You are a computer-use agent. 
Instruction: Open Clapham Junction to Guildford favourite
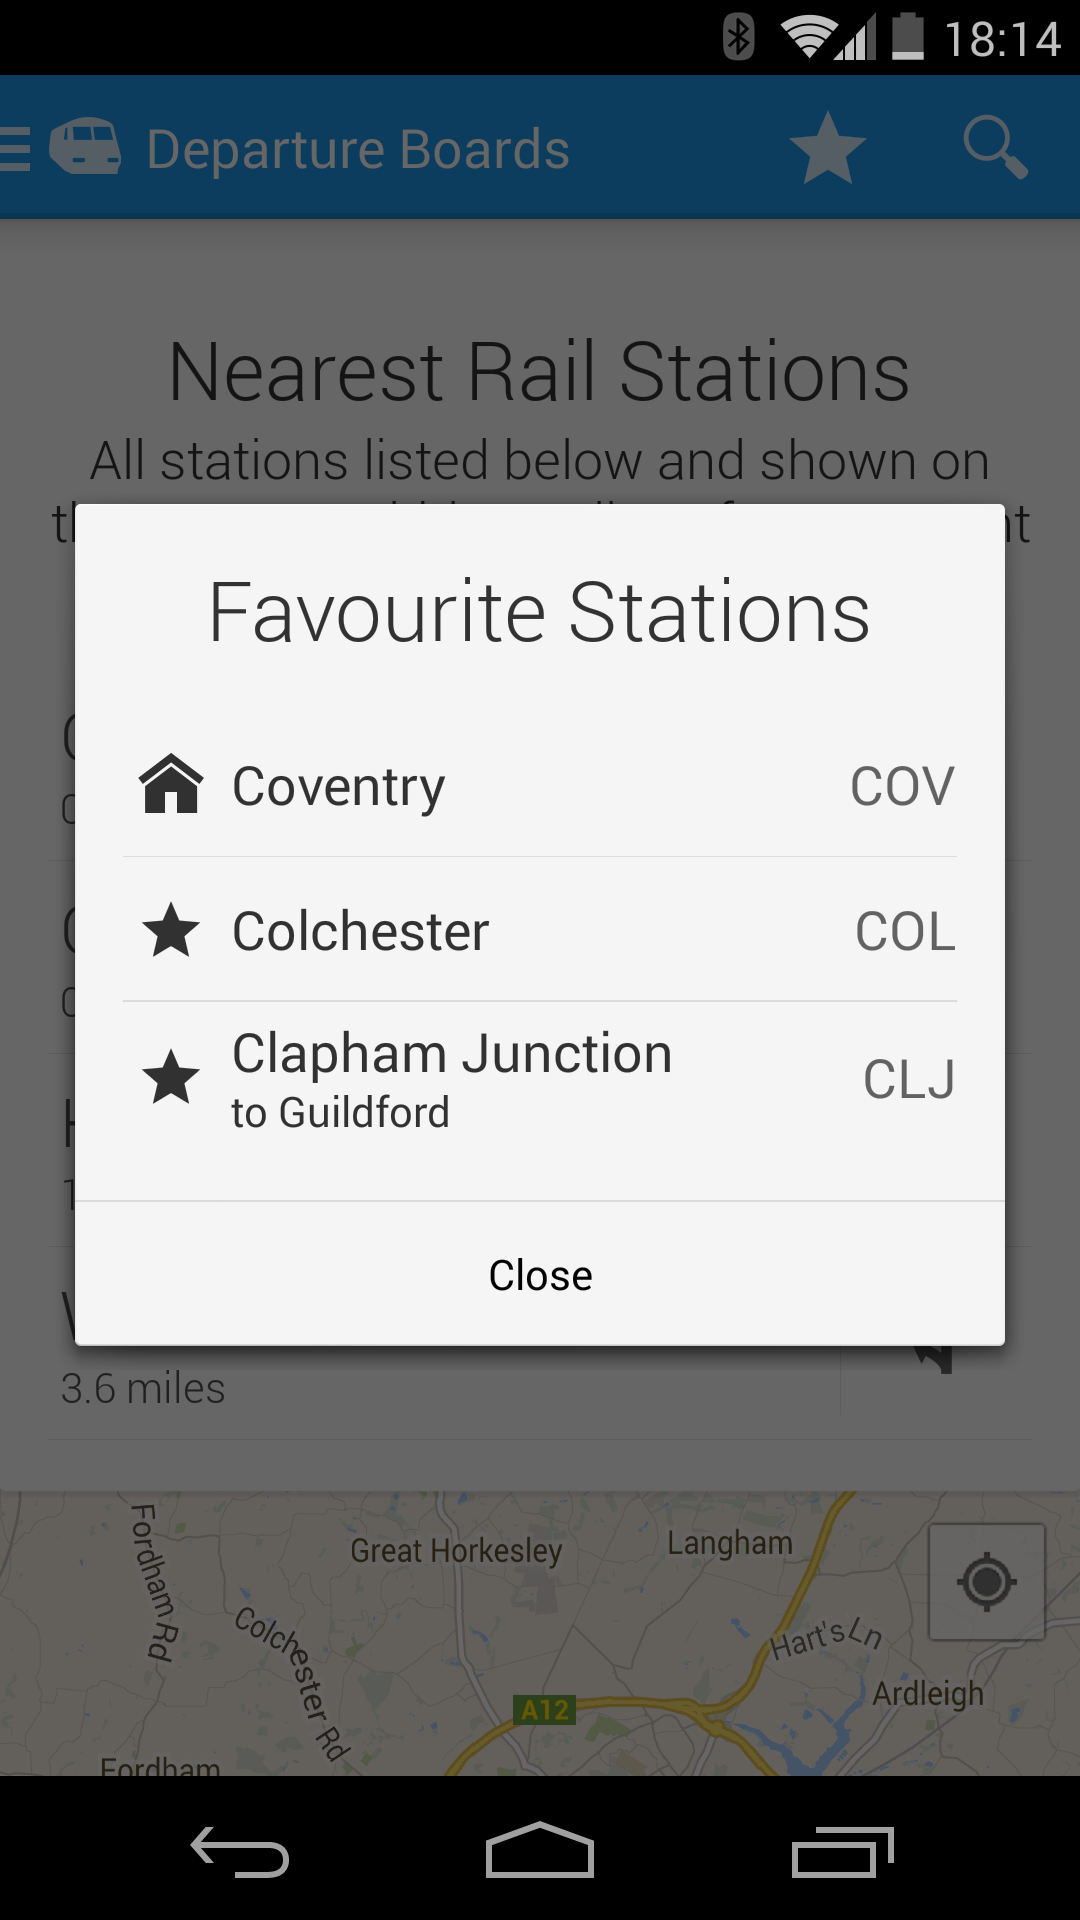tap(540, 1080)
